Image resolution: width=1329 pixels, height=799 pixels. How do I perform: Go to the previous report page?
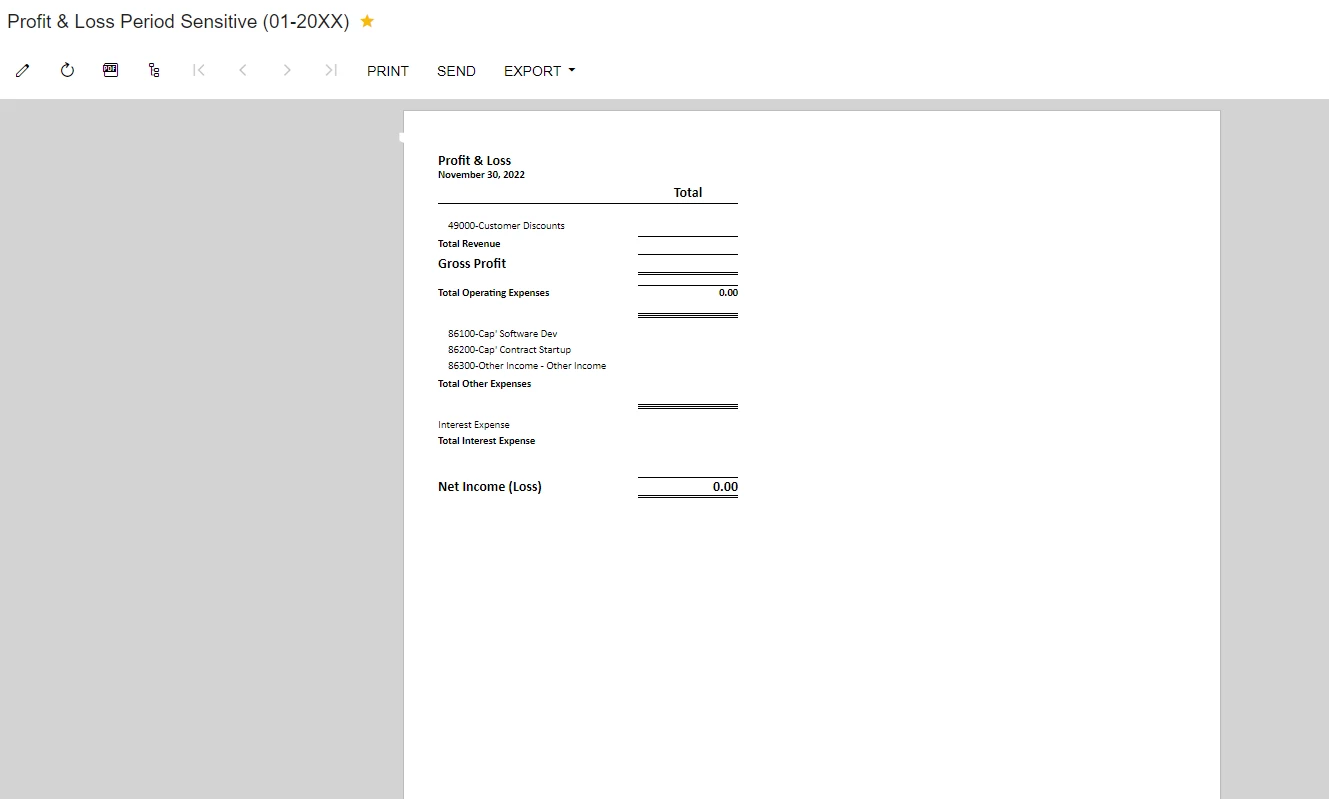(x=243, y=70)
